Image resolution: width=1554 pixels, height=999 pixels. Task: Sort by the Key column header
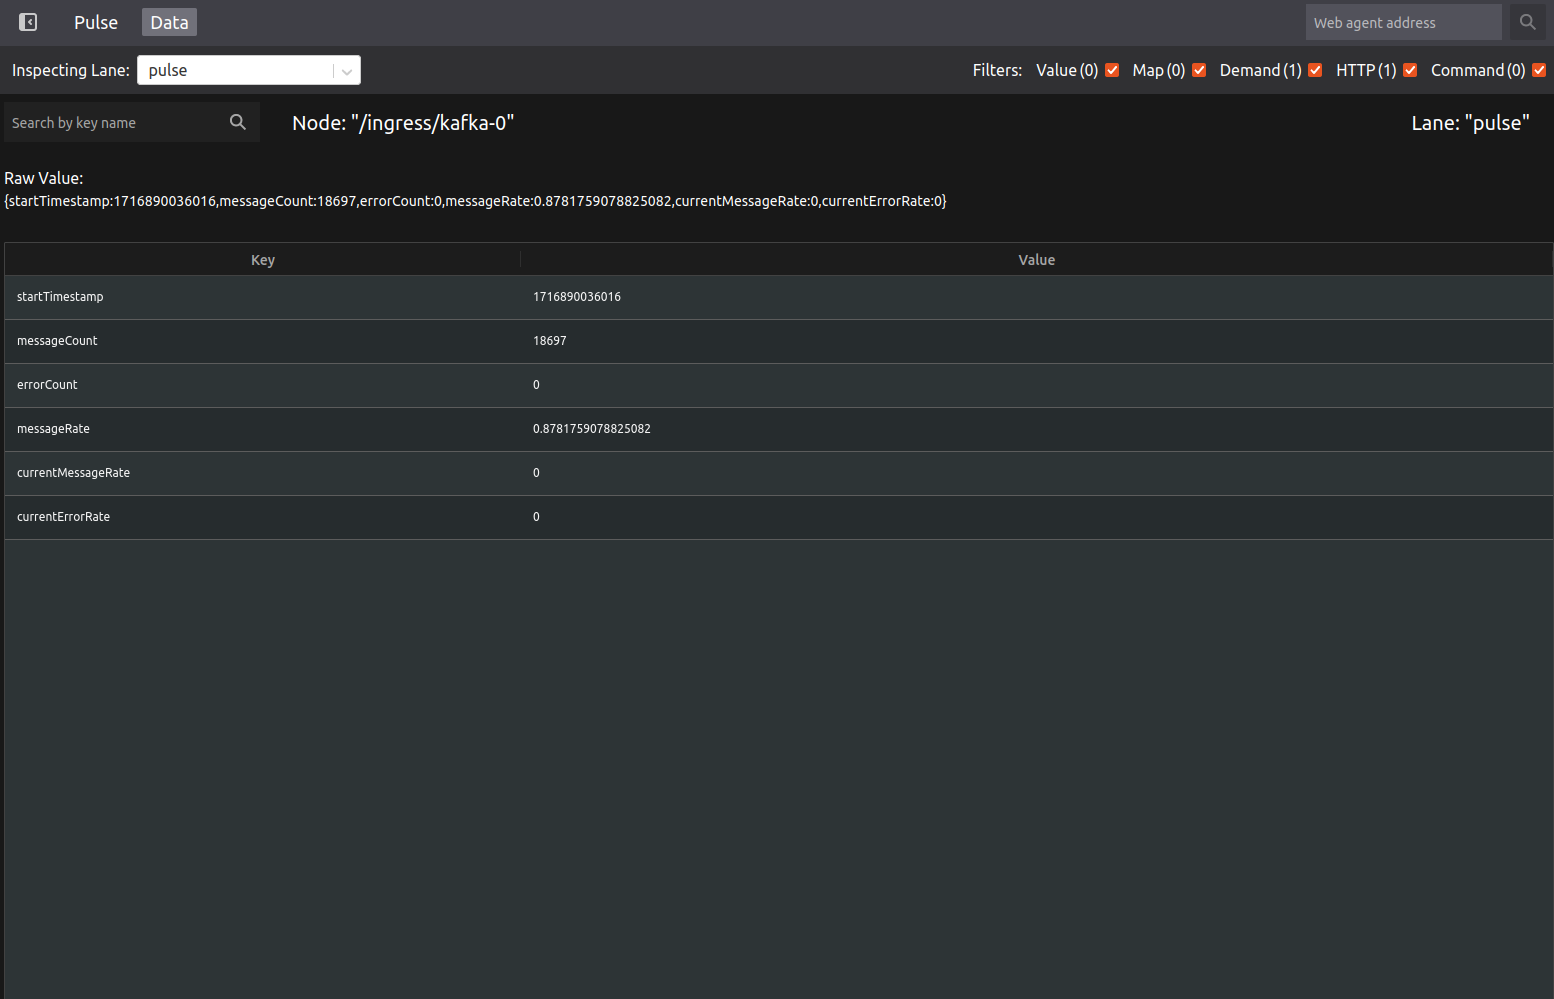[263, 260]
